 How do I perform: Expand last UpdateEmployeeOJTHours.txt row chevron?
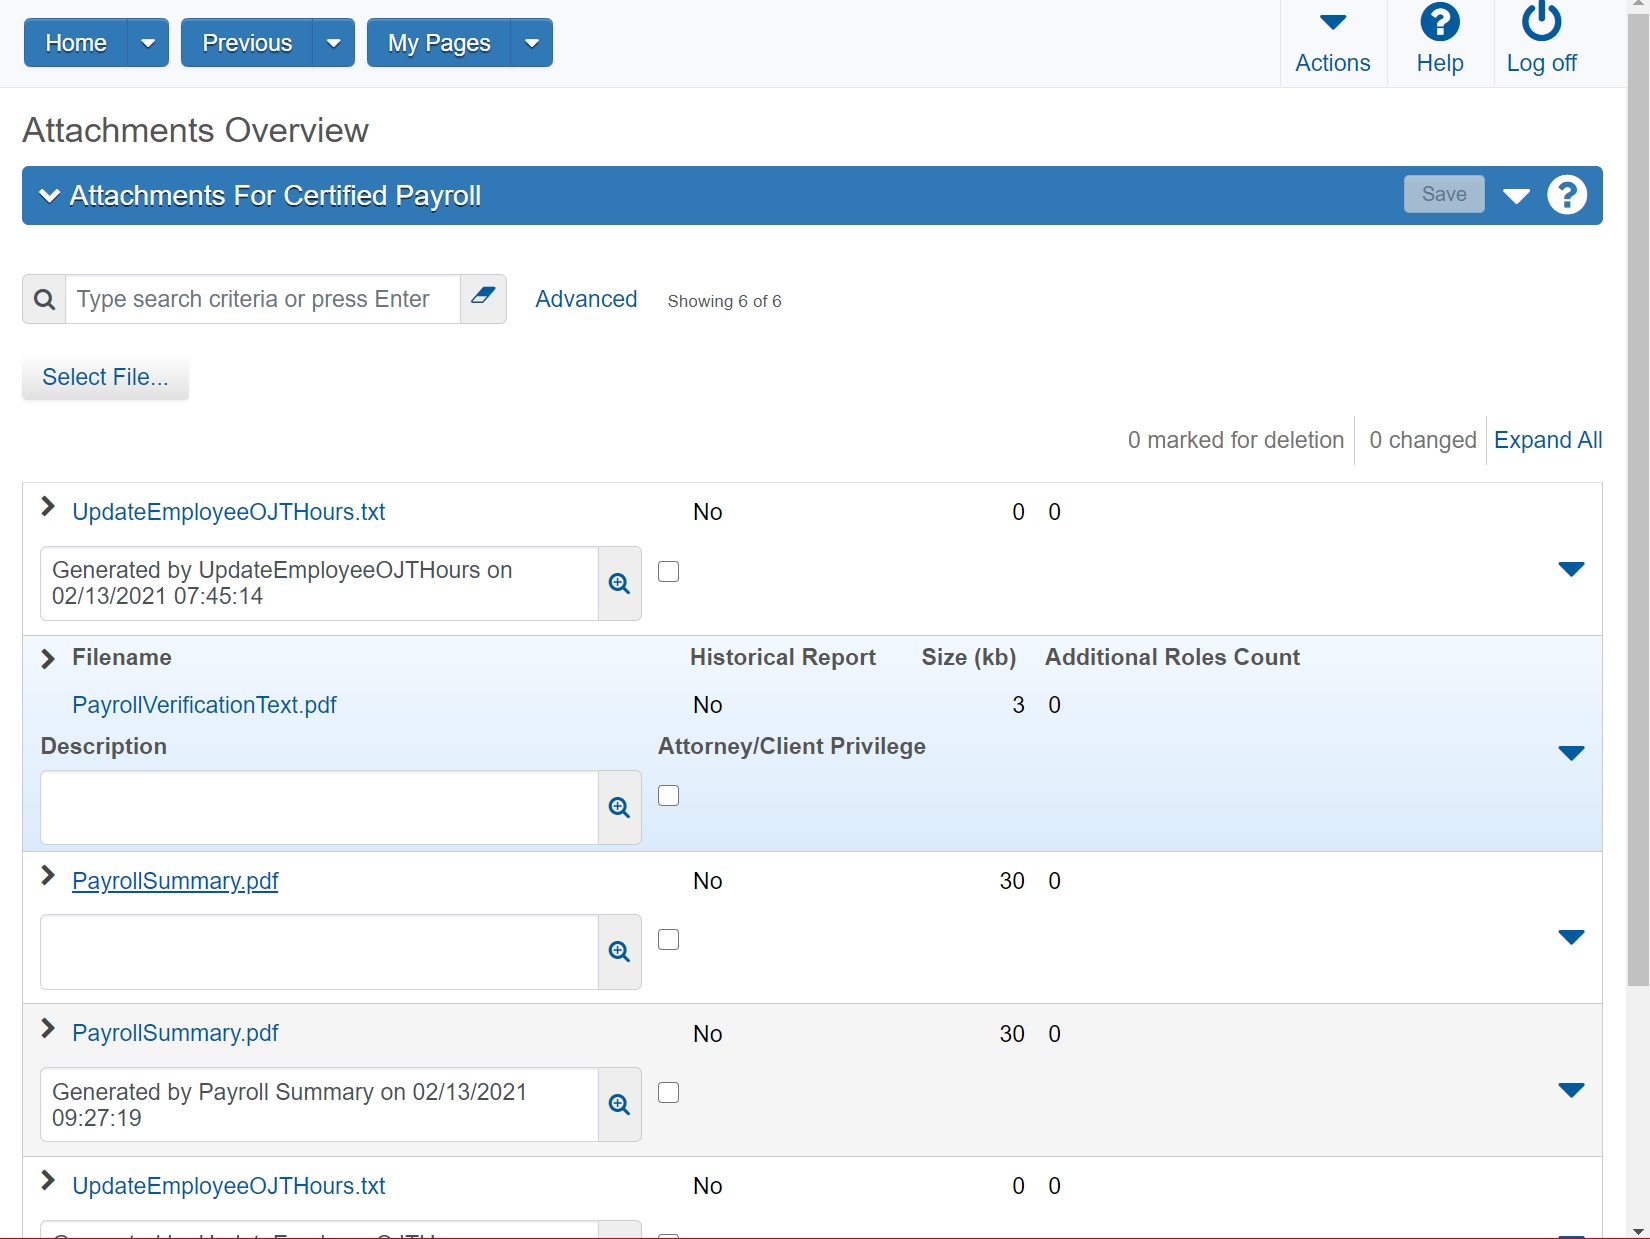[x=47, y=1181]
